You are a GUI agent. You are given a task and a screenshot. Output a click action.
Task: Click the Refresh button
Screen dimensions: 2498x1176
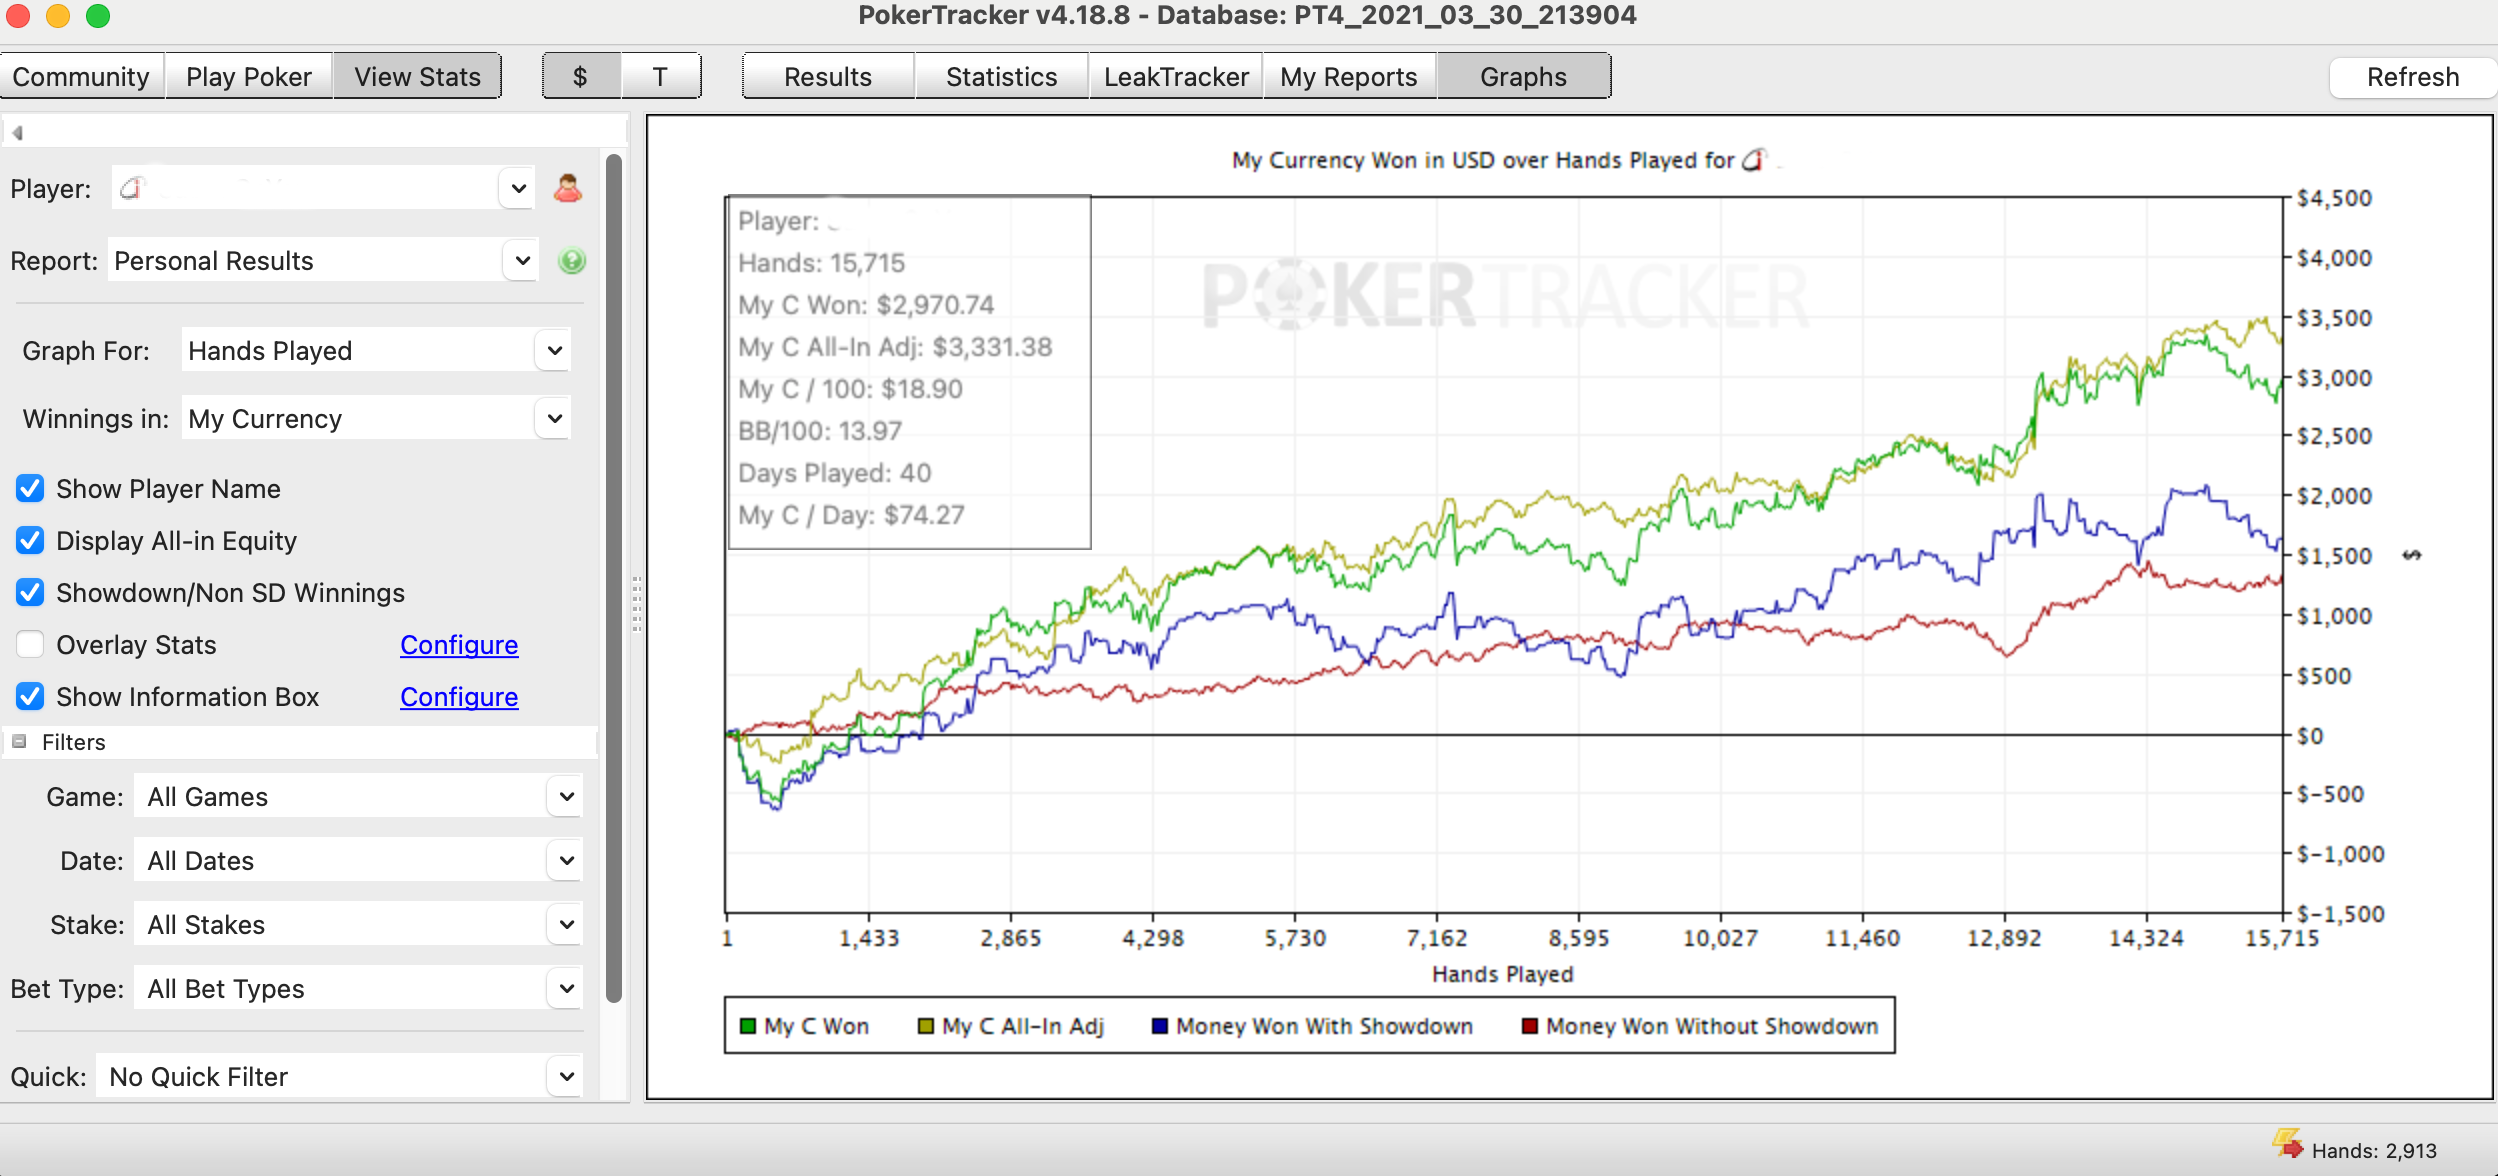point(2413,77)
